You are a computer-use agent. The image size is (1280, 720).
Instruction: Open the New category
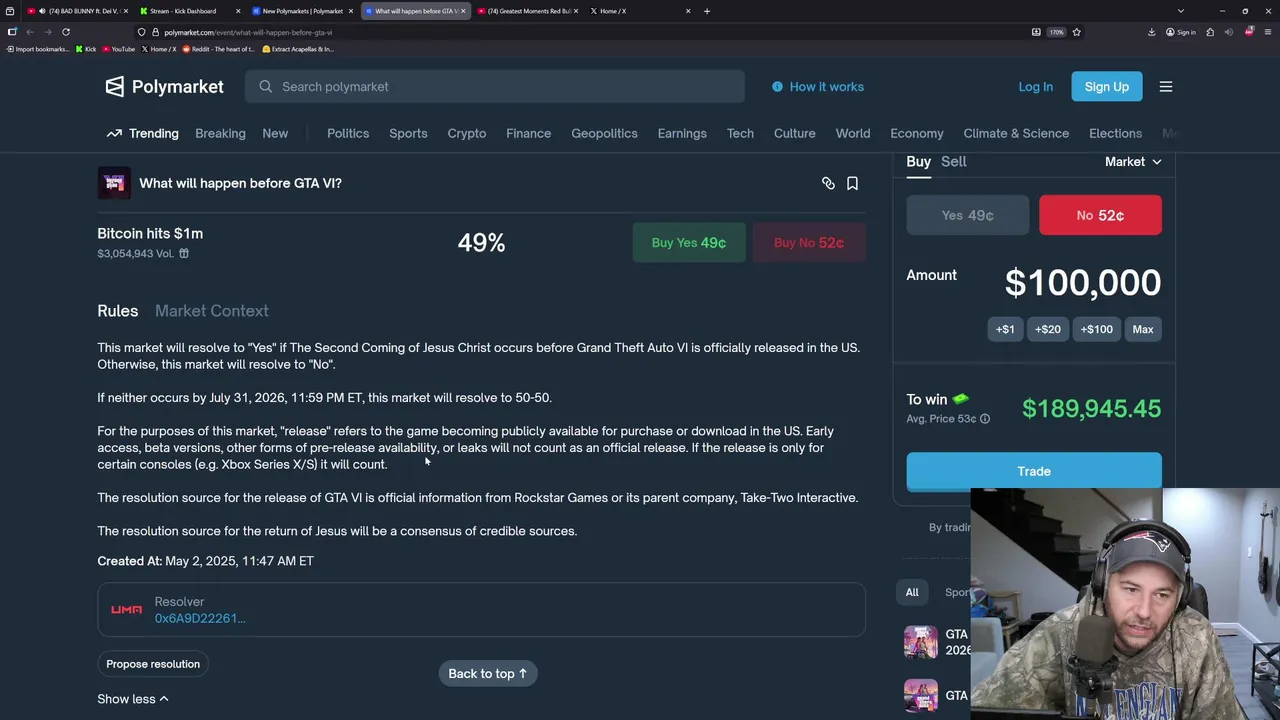point(275,133)
